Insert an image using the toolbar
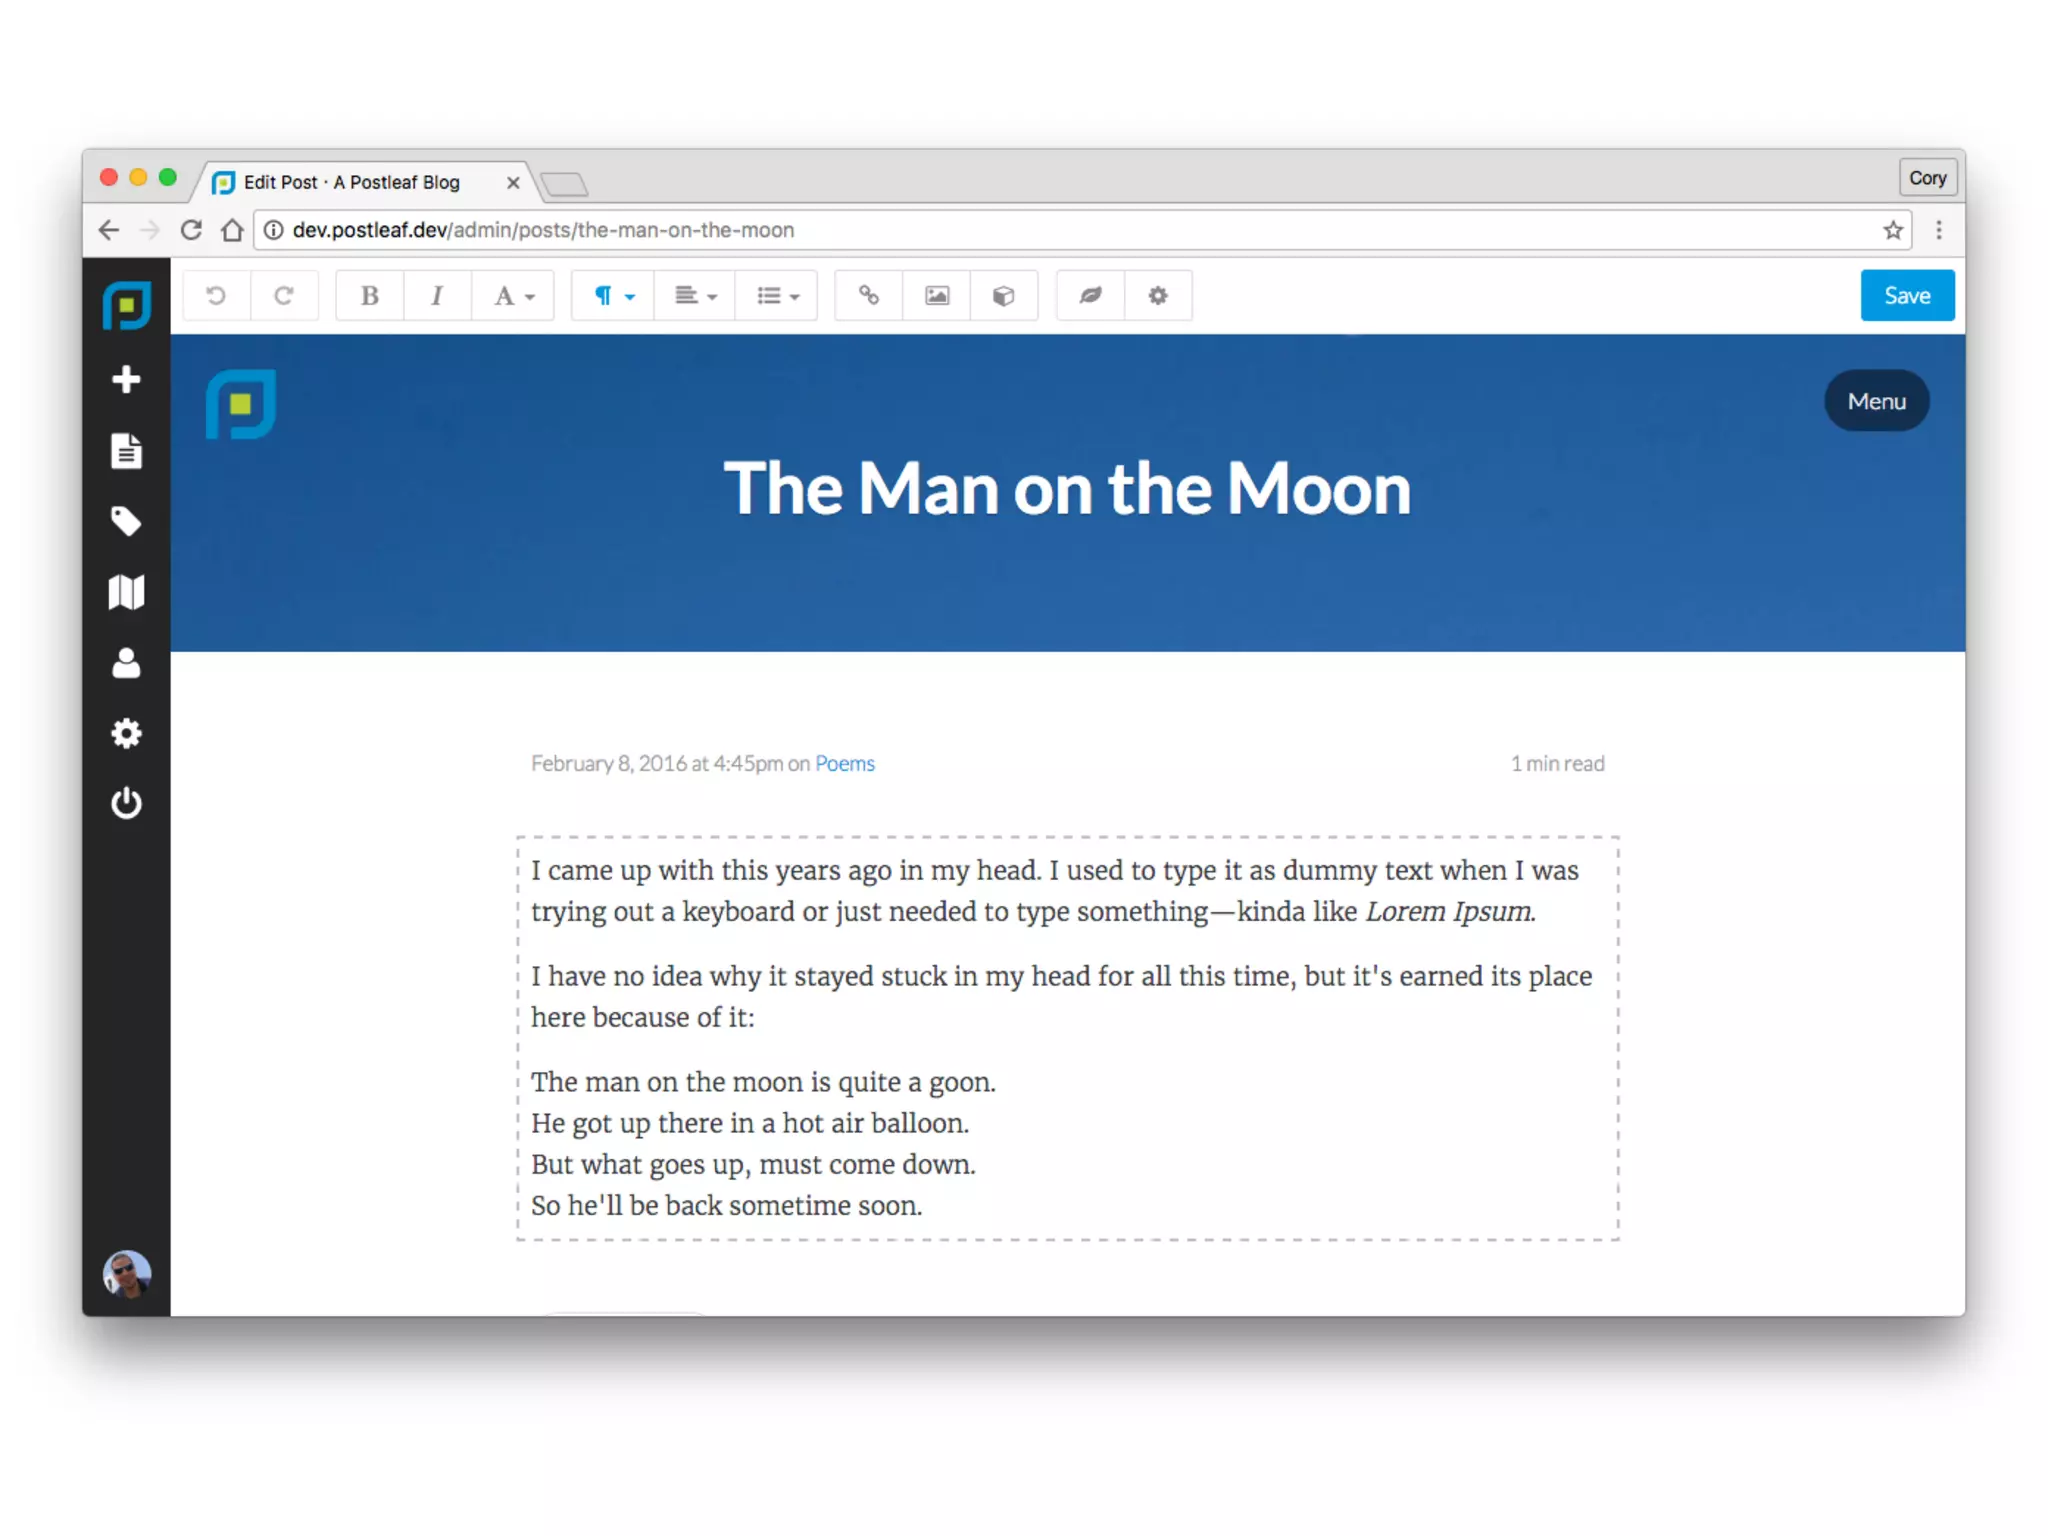Viewport: 2048px width, 1536px height. tap(936, 296)
